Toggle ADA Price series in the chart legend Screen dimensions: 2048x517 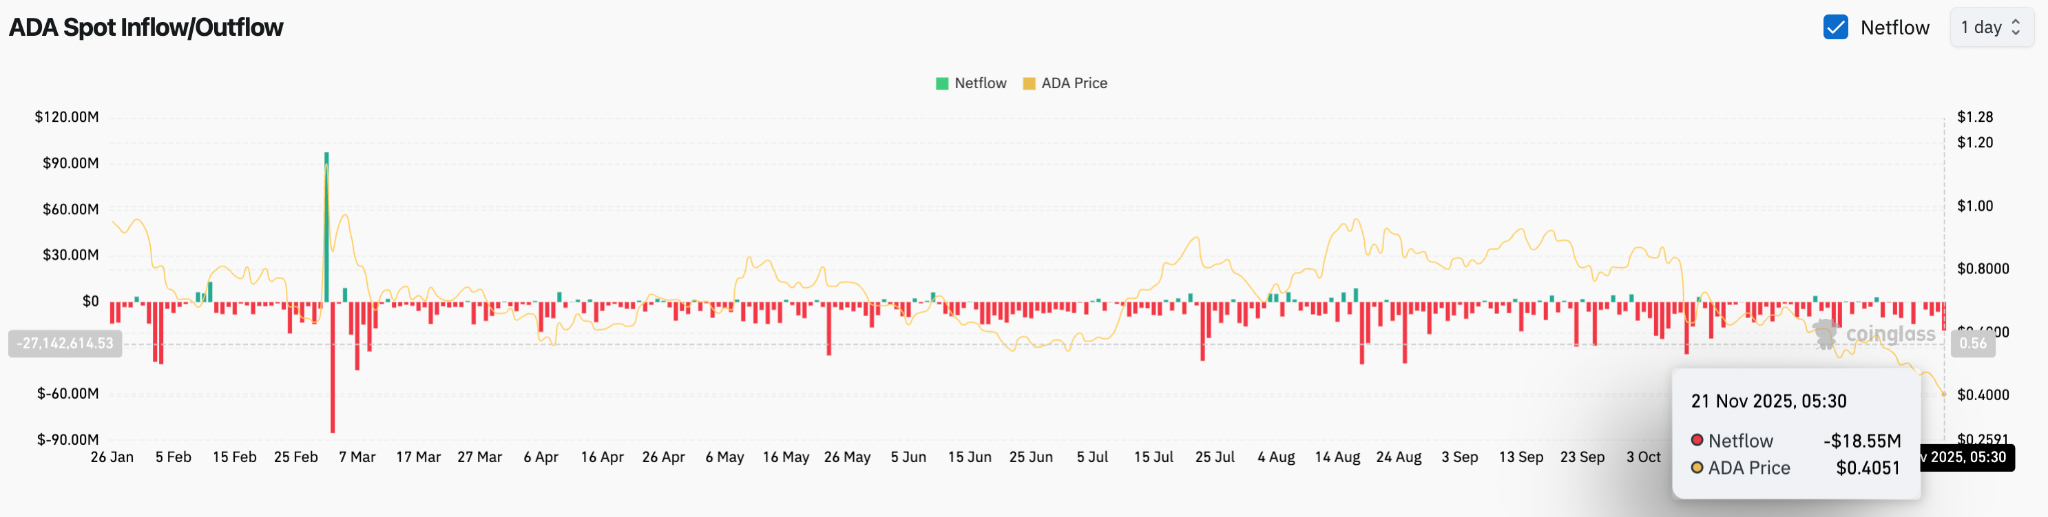(x=1074, y=83)
